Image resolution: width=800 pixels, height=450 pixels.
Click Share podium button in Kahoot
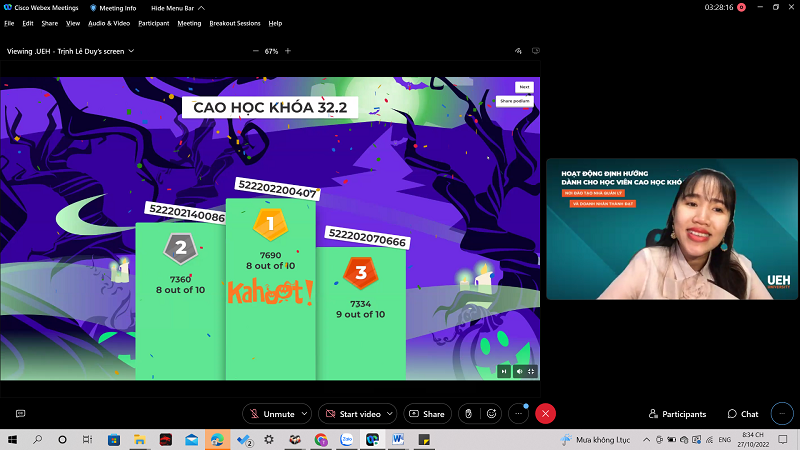515,101
